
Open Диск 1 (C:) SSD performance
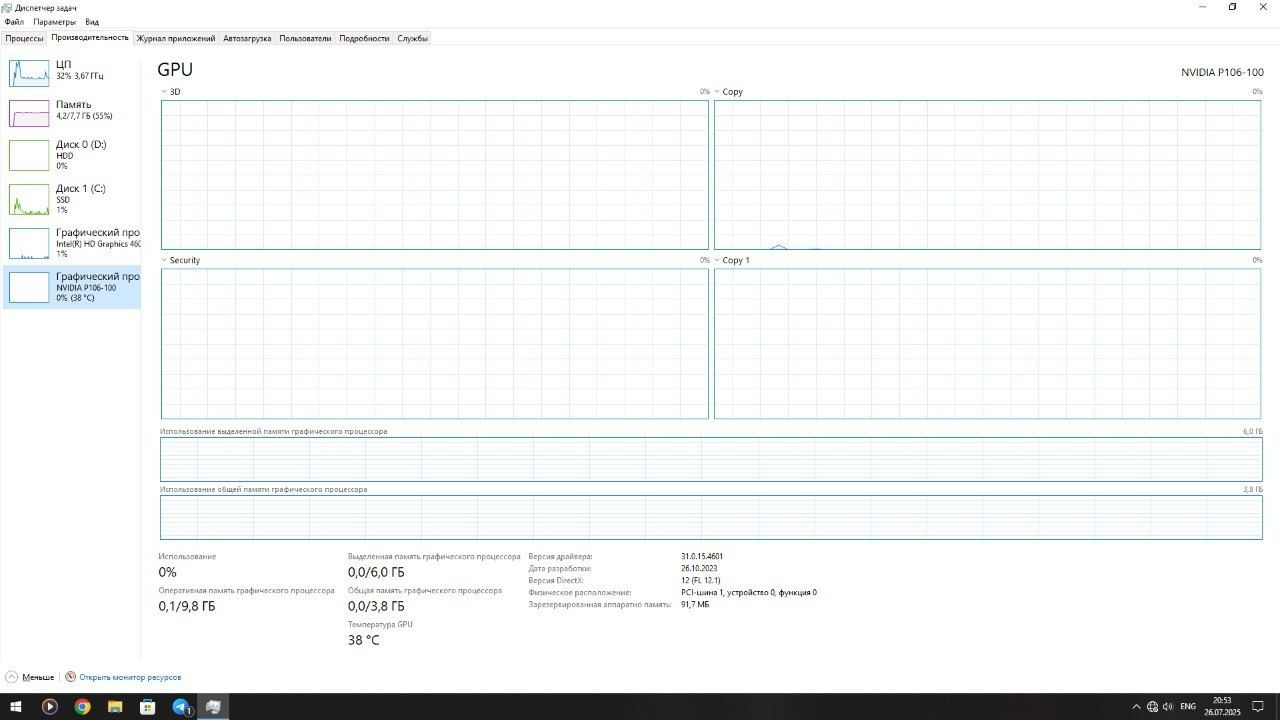[71, 199]
